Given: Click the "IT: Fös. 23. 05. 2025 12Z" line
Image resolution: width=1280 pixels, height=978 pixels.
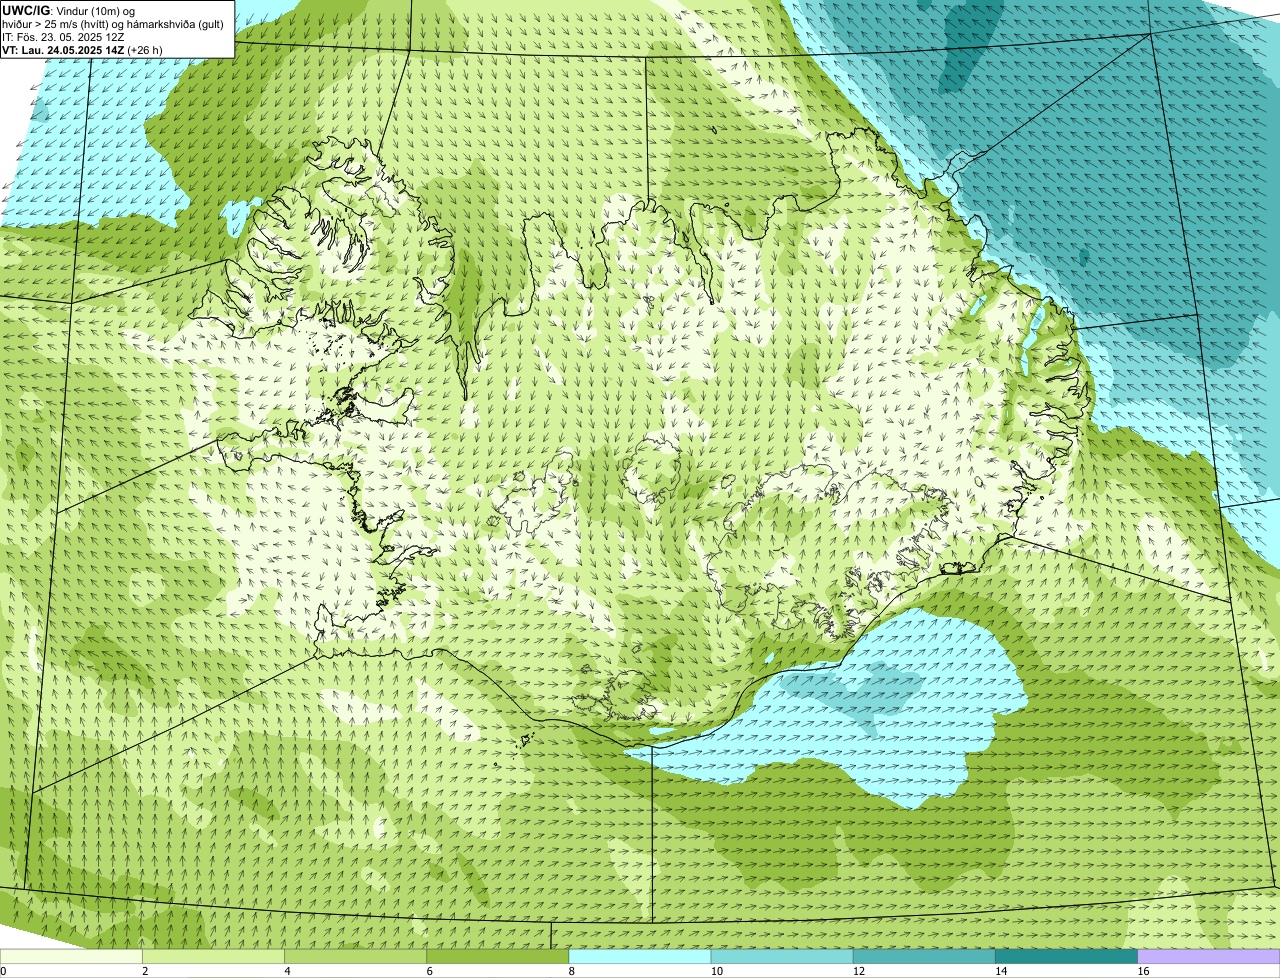Looking at the screenshot, I should tap(63, 36).
